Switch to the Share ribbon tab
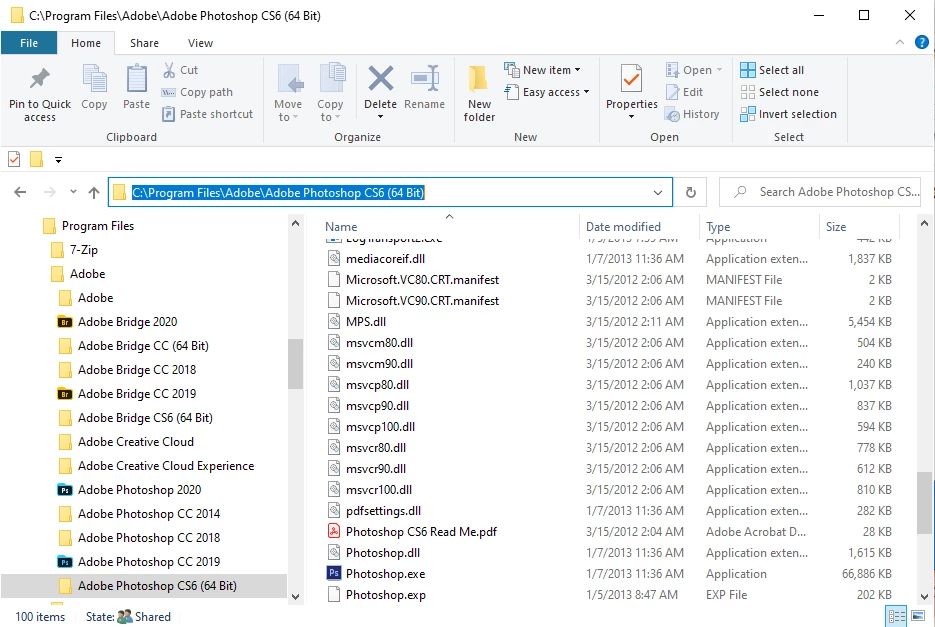 point(144,43)
